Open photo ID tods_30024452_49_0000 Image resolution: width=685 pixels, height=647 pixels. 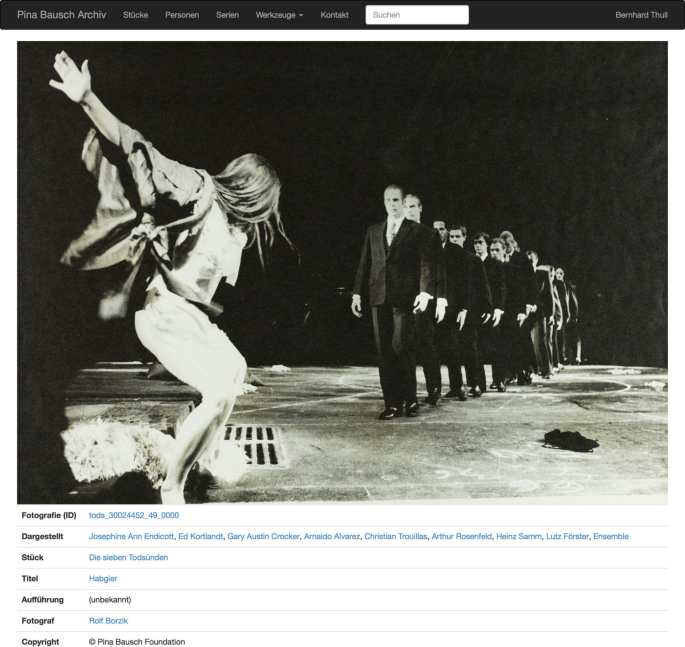pyautogui.click(x=134, y=516)
